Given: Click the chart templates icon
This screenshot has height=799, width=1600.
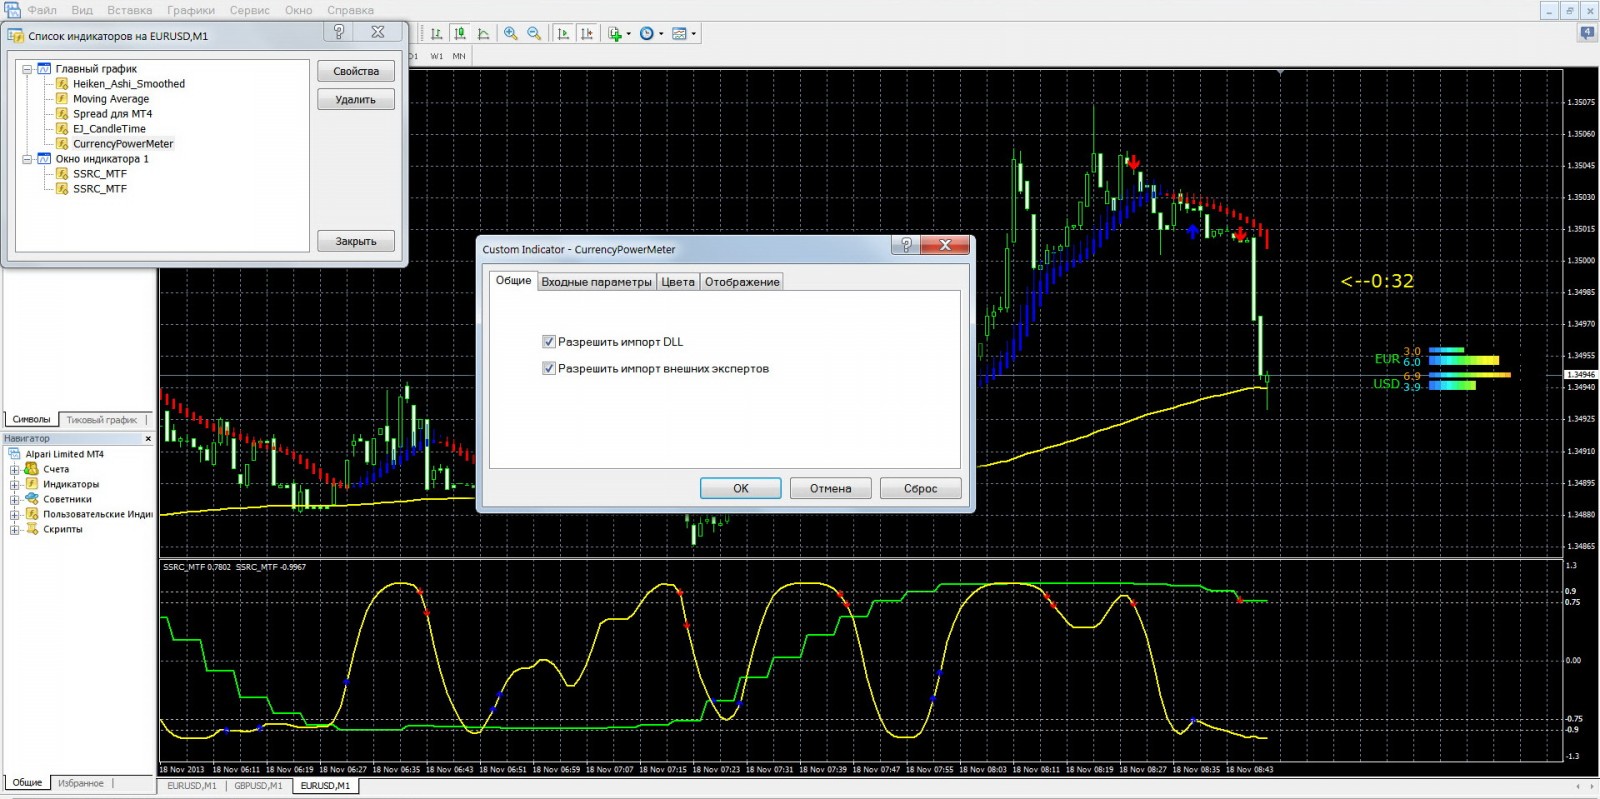Looking at the screenshot, I should coord(680,33).
